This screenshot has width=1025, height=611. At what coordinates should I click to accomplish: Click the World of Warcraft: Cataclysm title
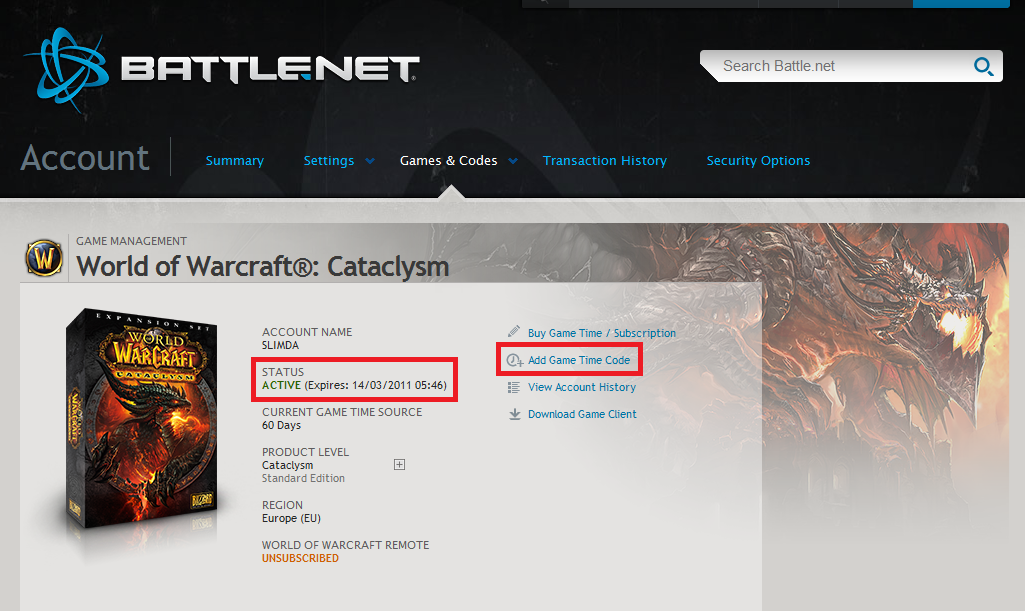pos(263,267)
